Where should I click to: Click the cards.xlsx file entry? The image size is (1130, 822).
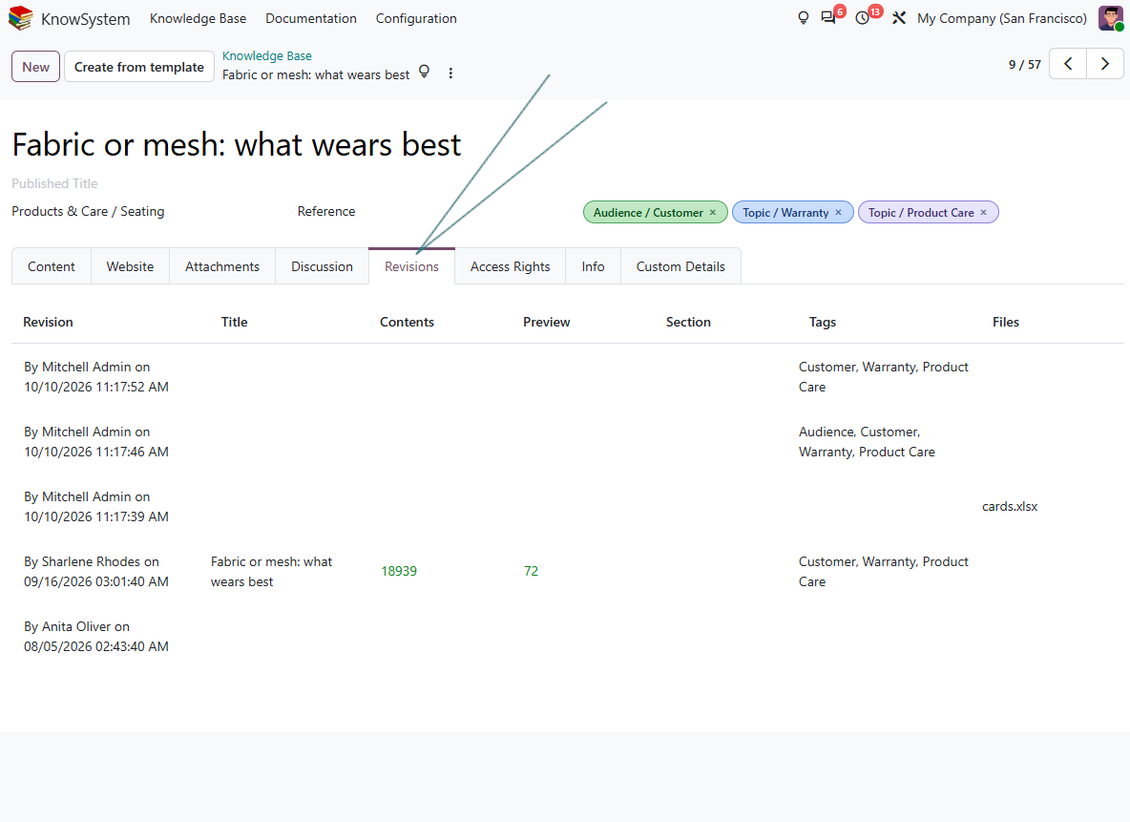pos(1010,506)
